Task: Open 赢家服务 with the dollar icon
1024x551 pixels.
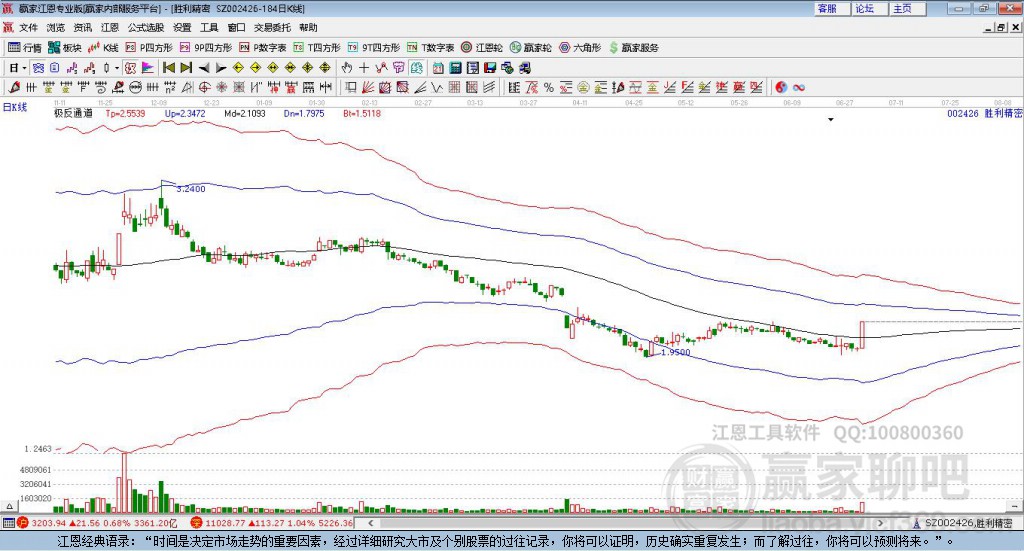Action: [633, 48]
